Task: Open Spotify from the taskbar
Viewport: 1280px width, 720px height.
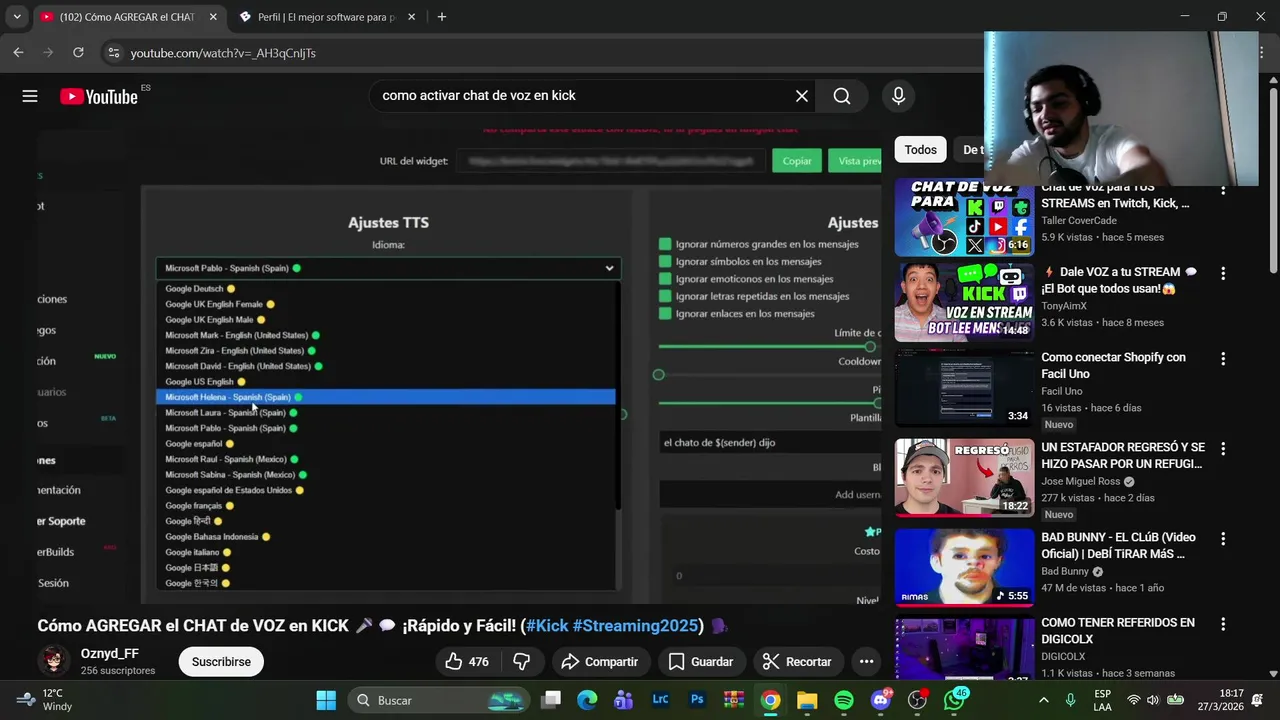Action: [843, 700]
